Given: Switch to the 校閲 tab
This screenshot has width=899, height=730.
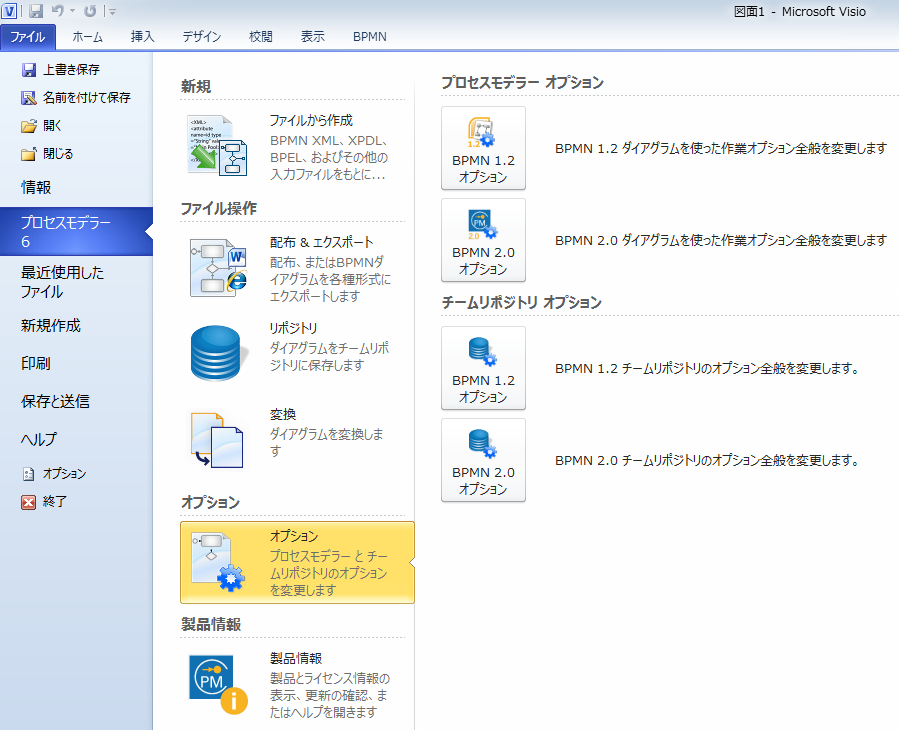Looking at the screenshot, I should (260, 37).
